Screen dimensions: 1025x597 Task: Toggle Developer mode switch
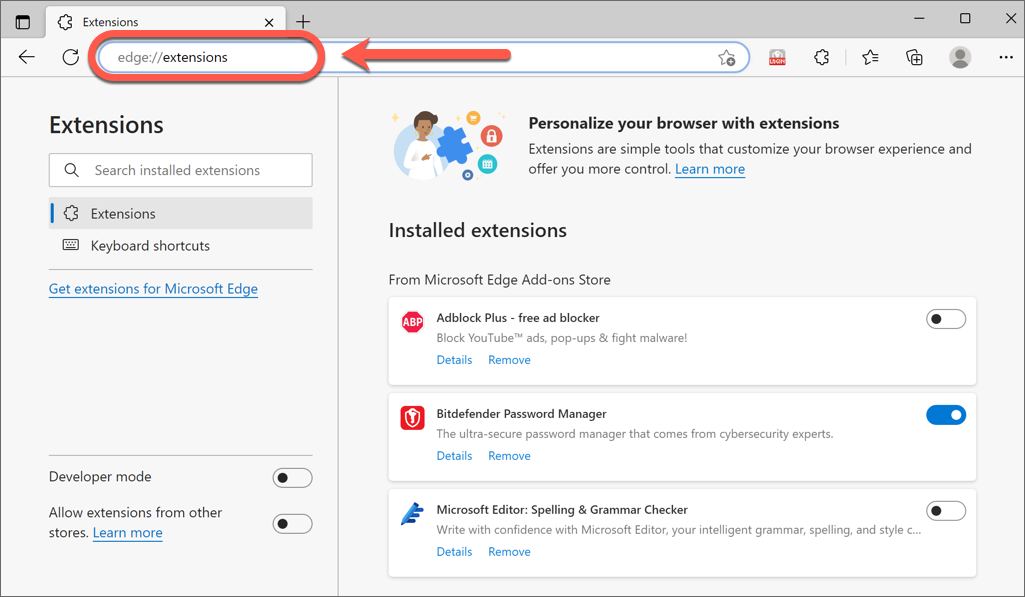[292, 477]
